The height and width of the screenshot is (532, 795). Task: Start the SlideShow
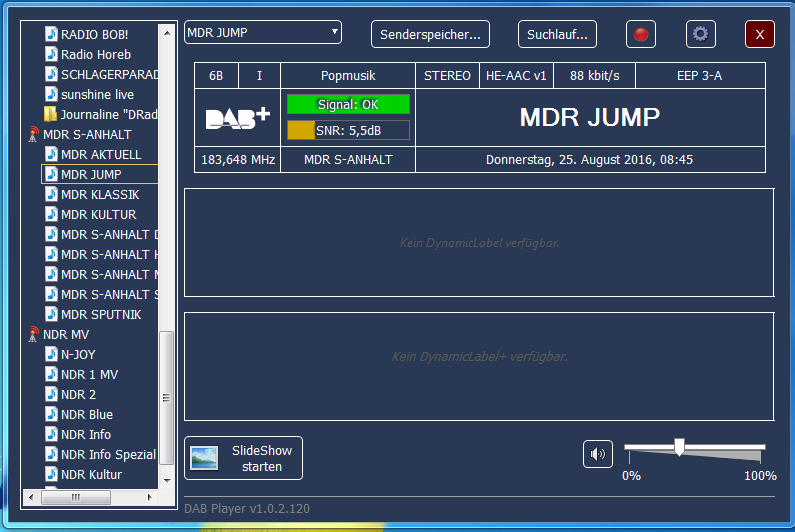coord(244,458)
